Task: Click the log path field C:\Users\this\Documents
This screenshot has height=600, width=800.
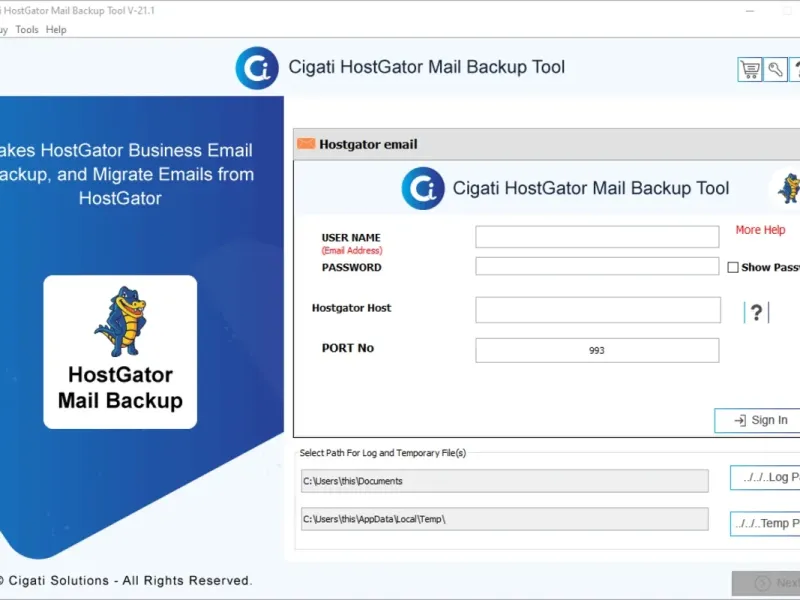Action: (x=505, y=481)
